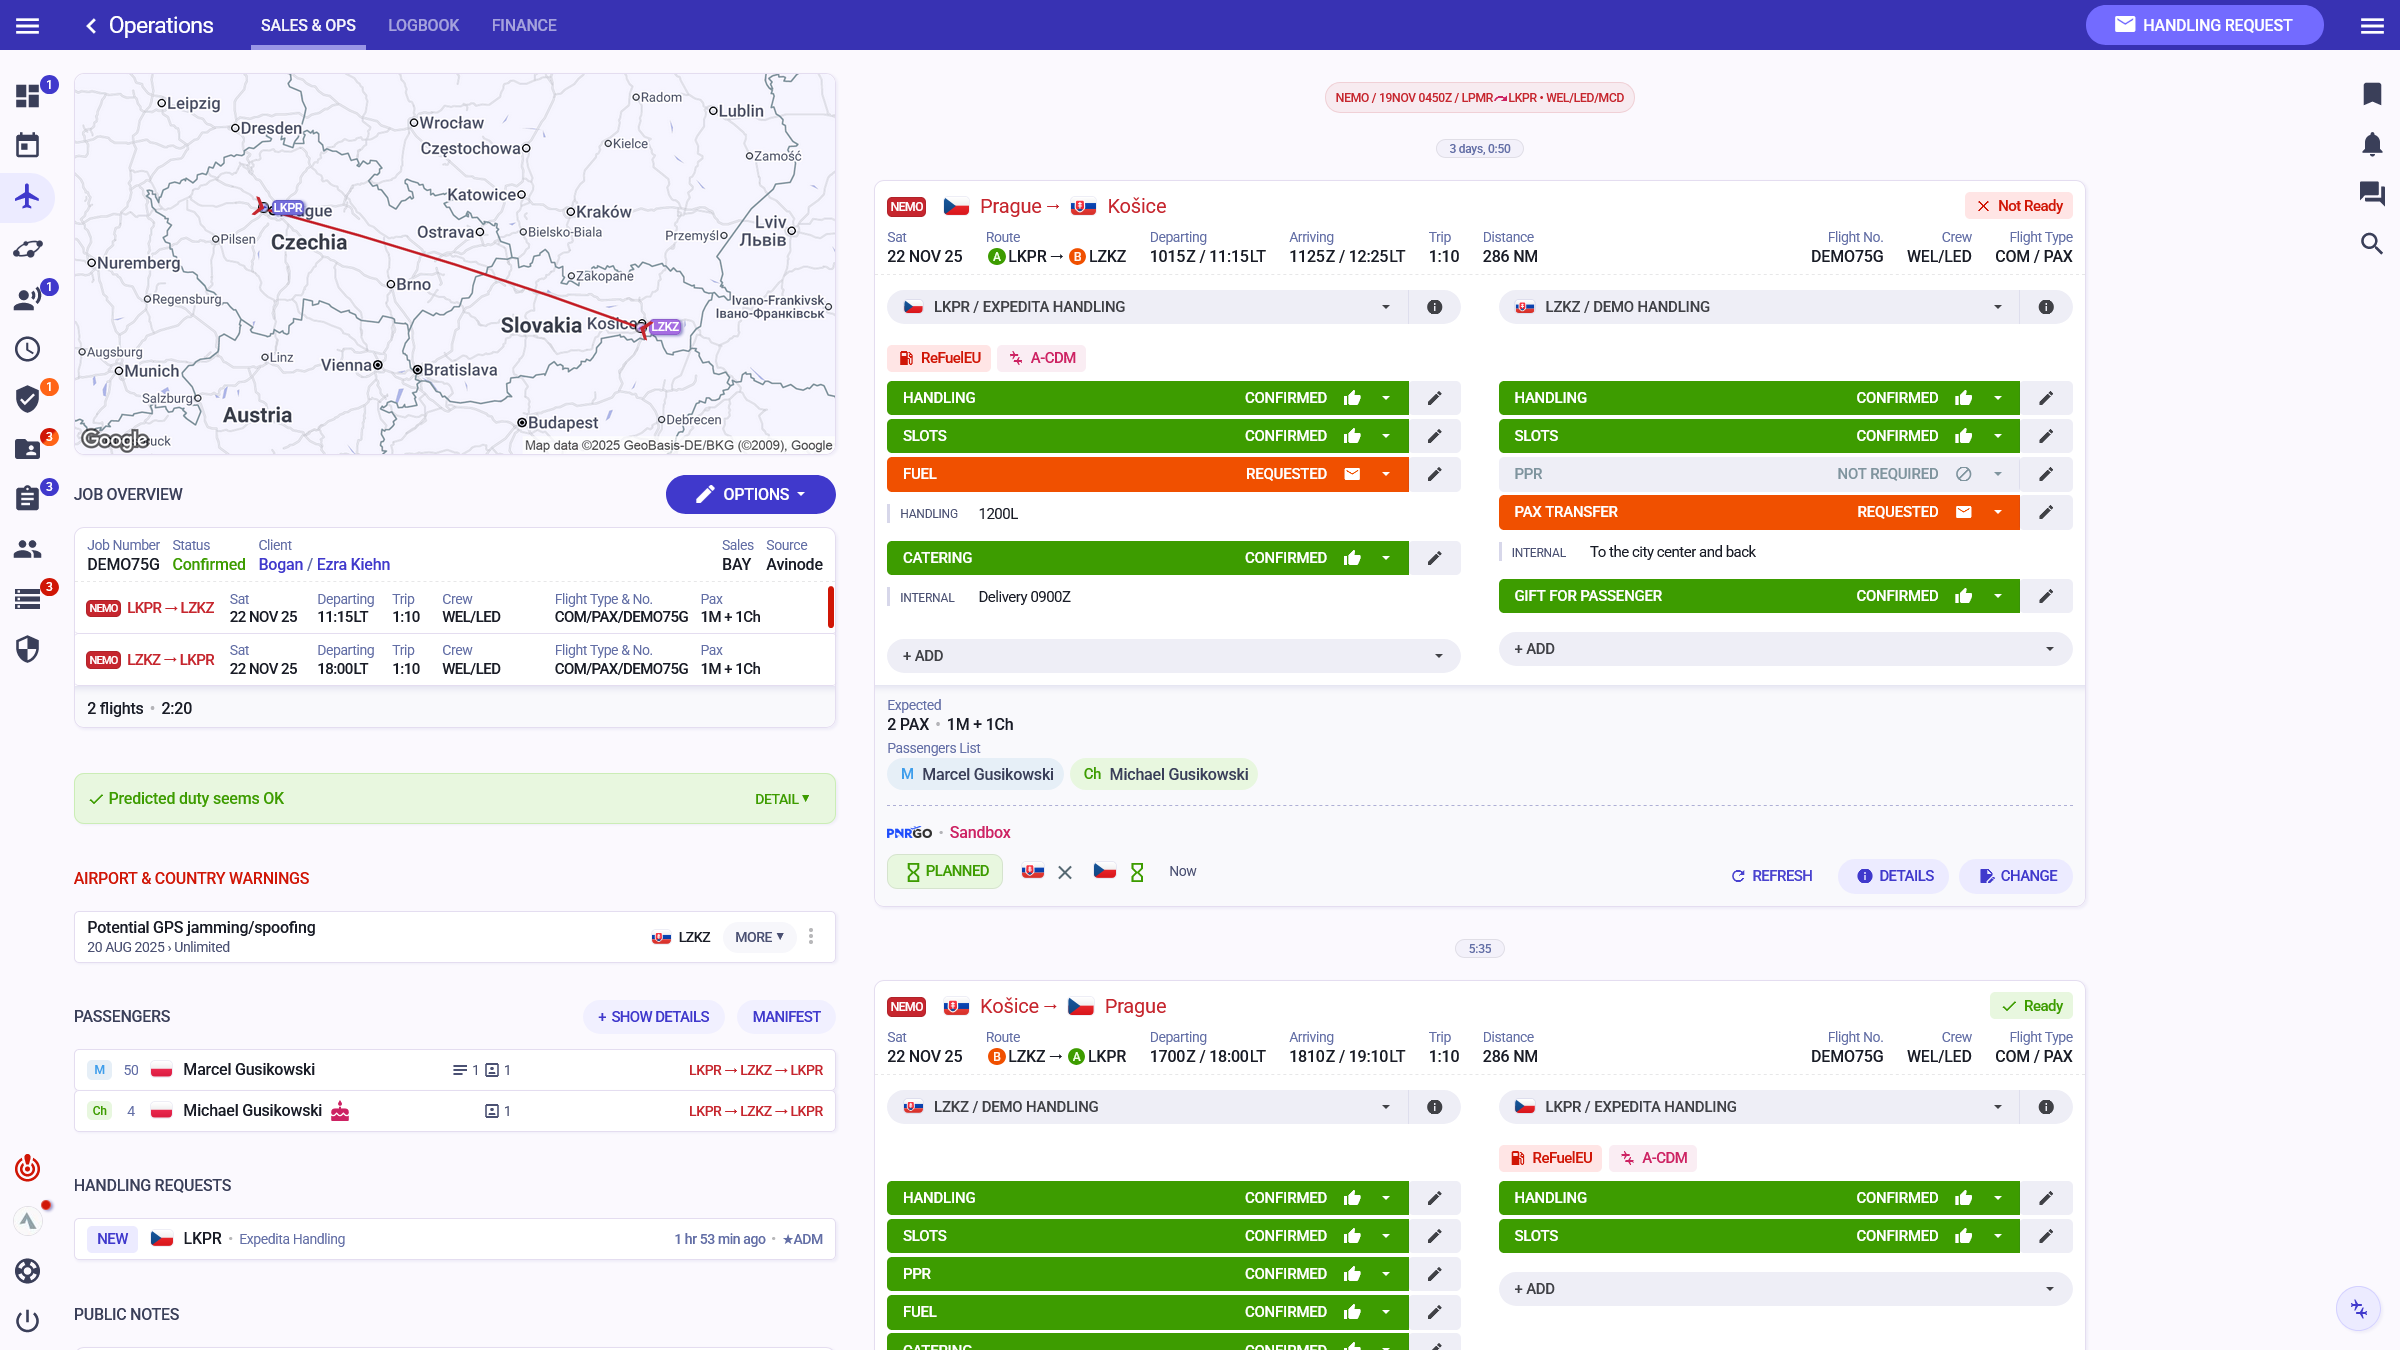Click the search magnifier icon

[x=2372, y=243]
